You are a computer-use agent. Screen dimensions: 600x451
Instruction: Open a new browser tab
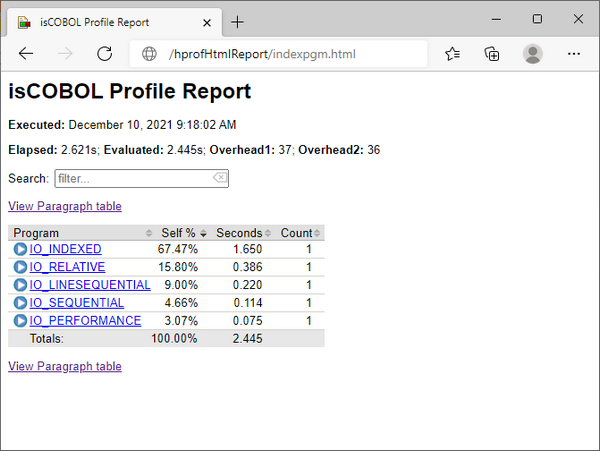pyautogui.click(x=237, y=22)
